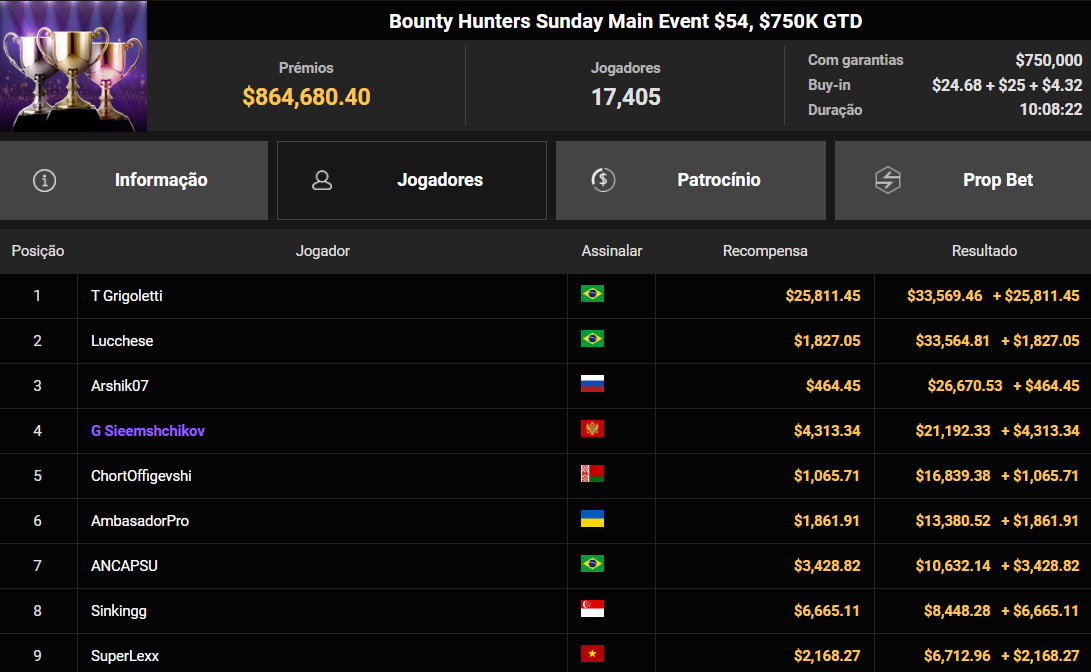The image size is (1091, 672).
Task: Click bounty $25,811.45 in Recompensa column
Action: (823, 296)
